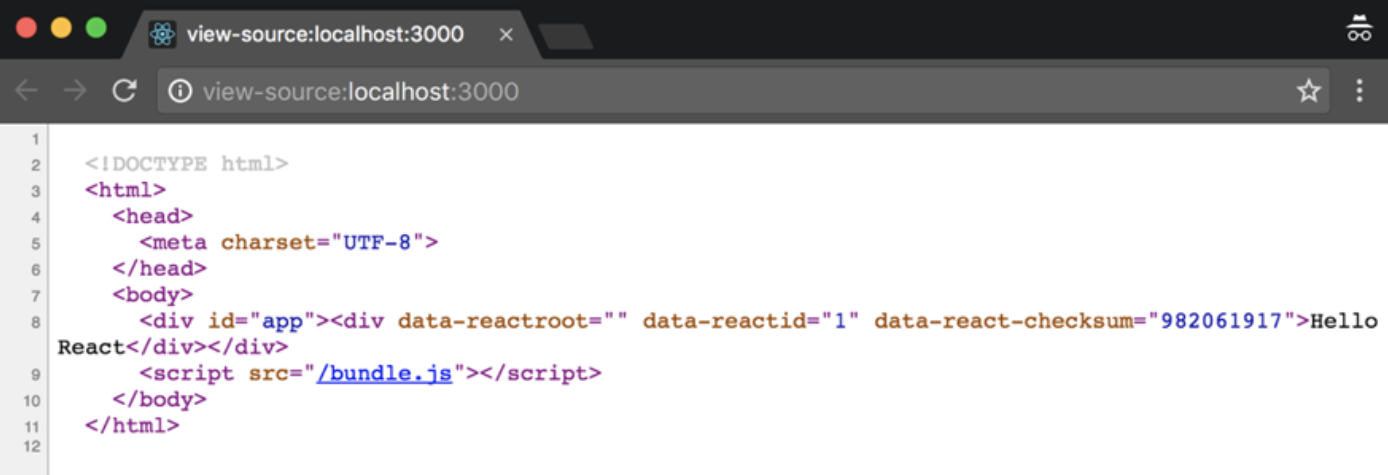Viewport: 1388px width, 475px height.
Task: Click the React favicon on the tab
Action: click(162, 34)
